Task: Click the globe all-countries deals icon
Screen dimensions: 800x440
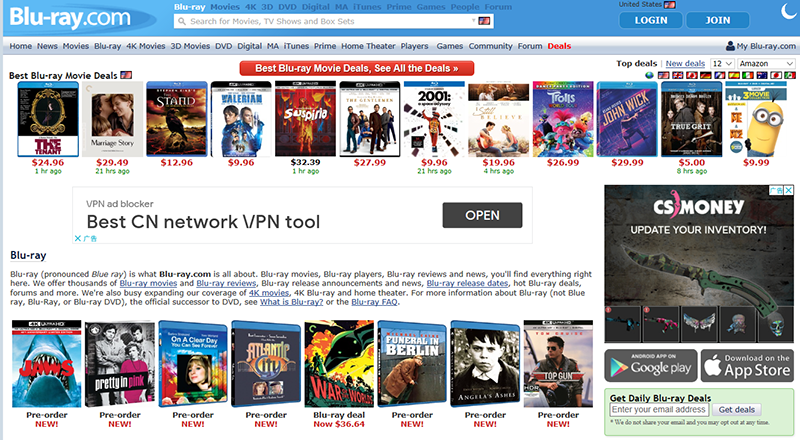Action: (x=649, y=75)
